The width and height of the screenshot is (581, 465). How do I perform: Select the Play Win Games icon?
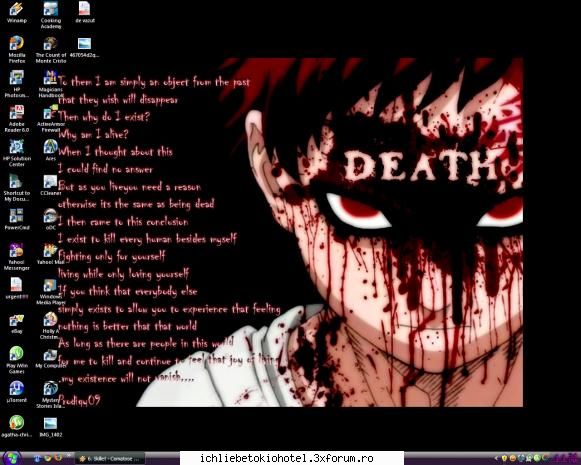17,360
